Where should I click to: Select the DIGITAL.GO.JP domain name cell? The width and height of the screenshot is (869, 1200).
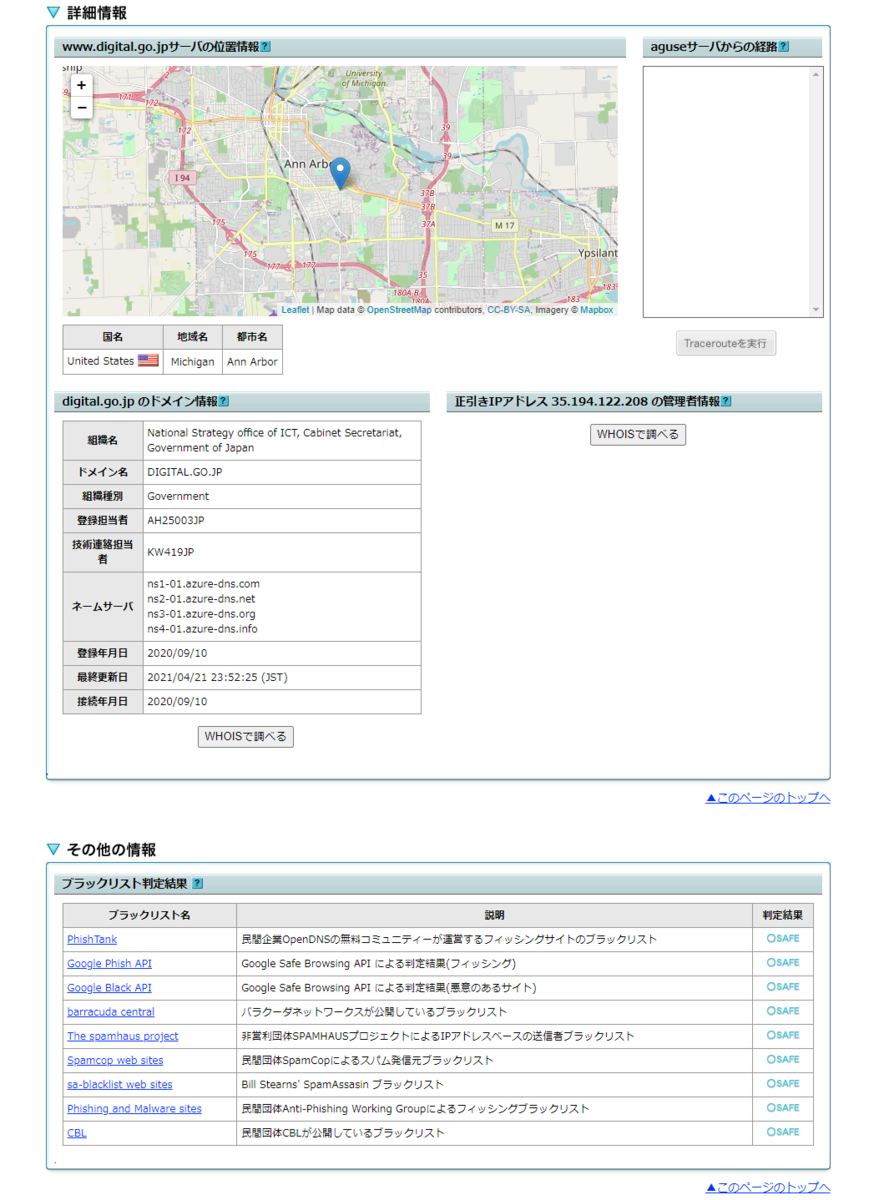(x=281, y=472)
